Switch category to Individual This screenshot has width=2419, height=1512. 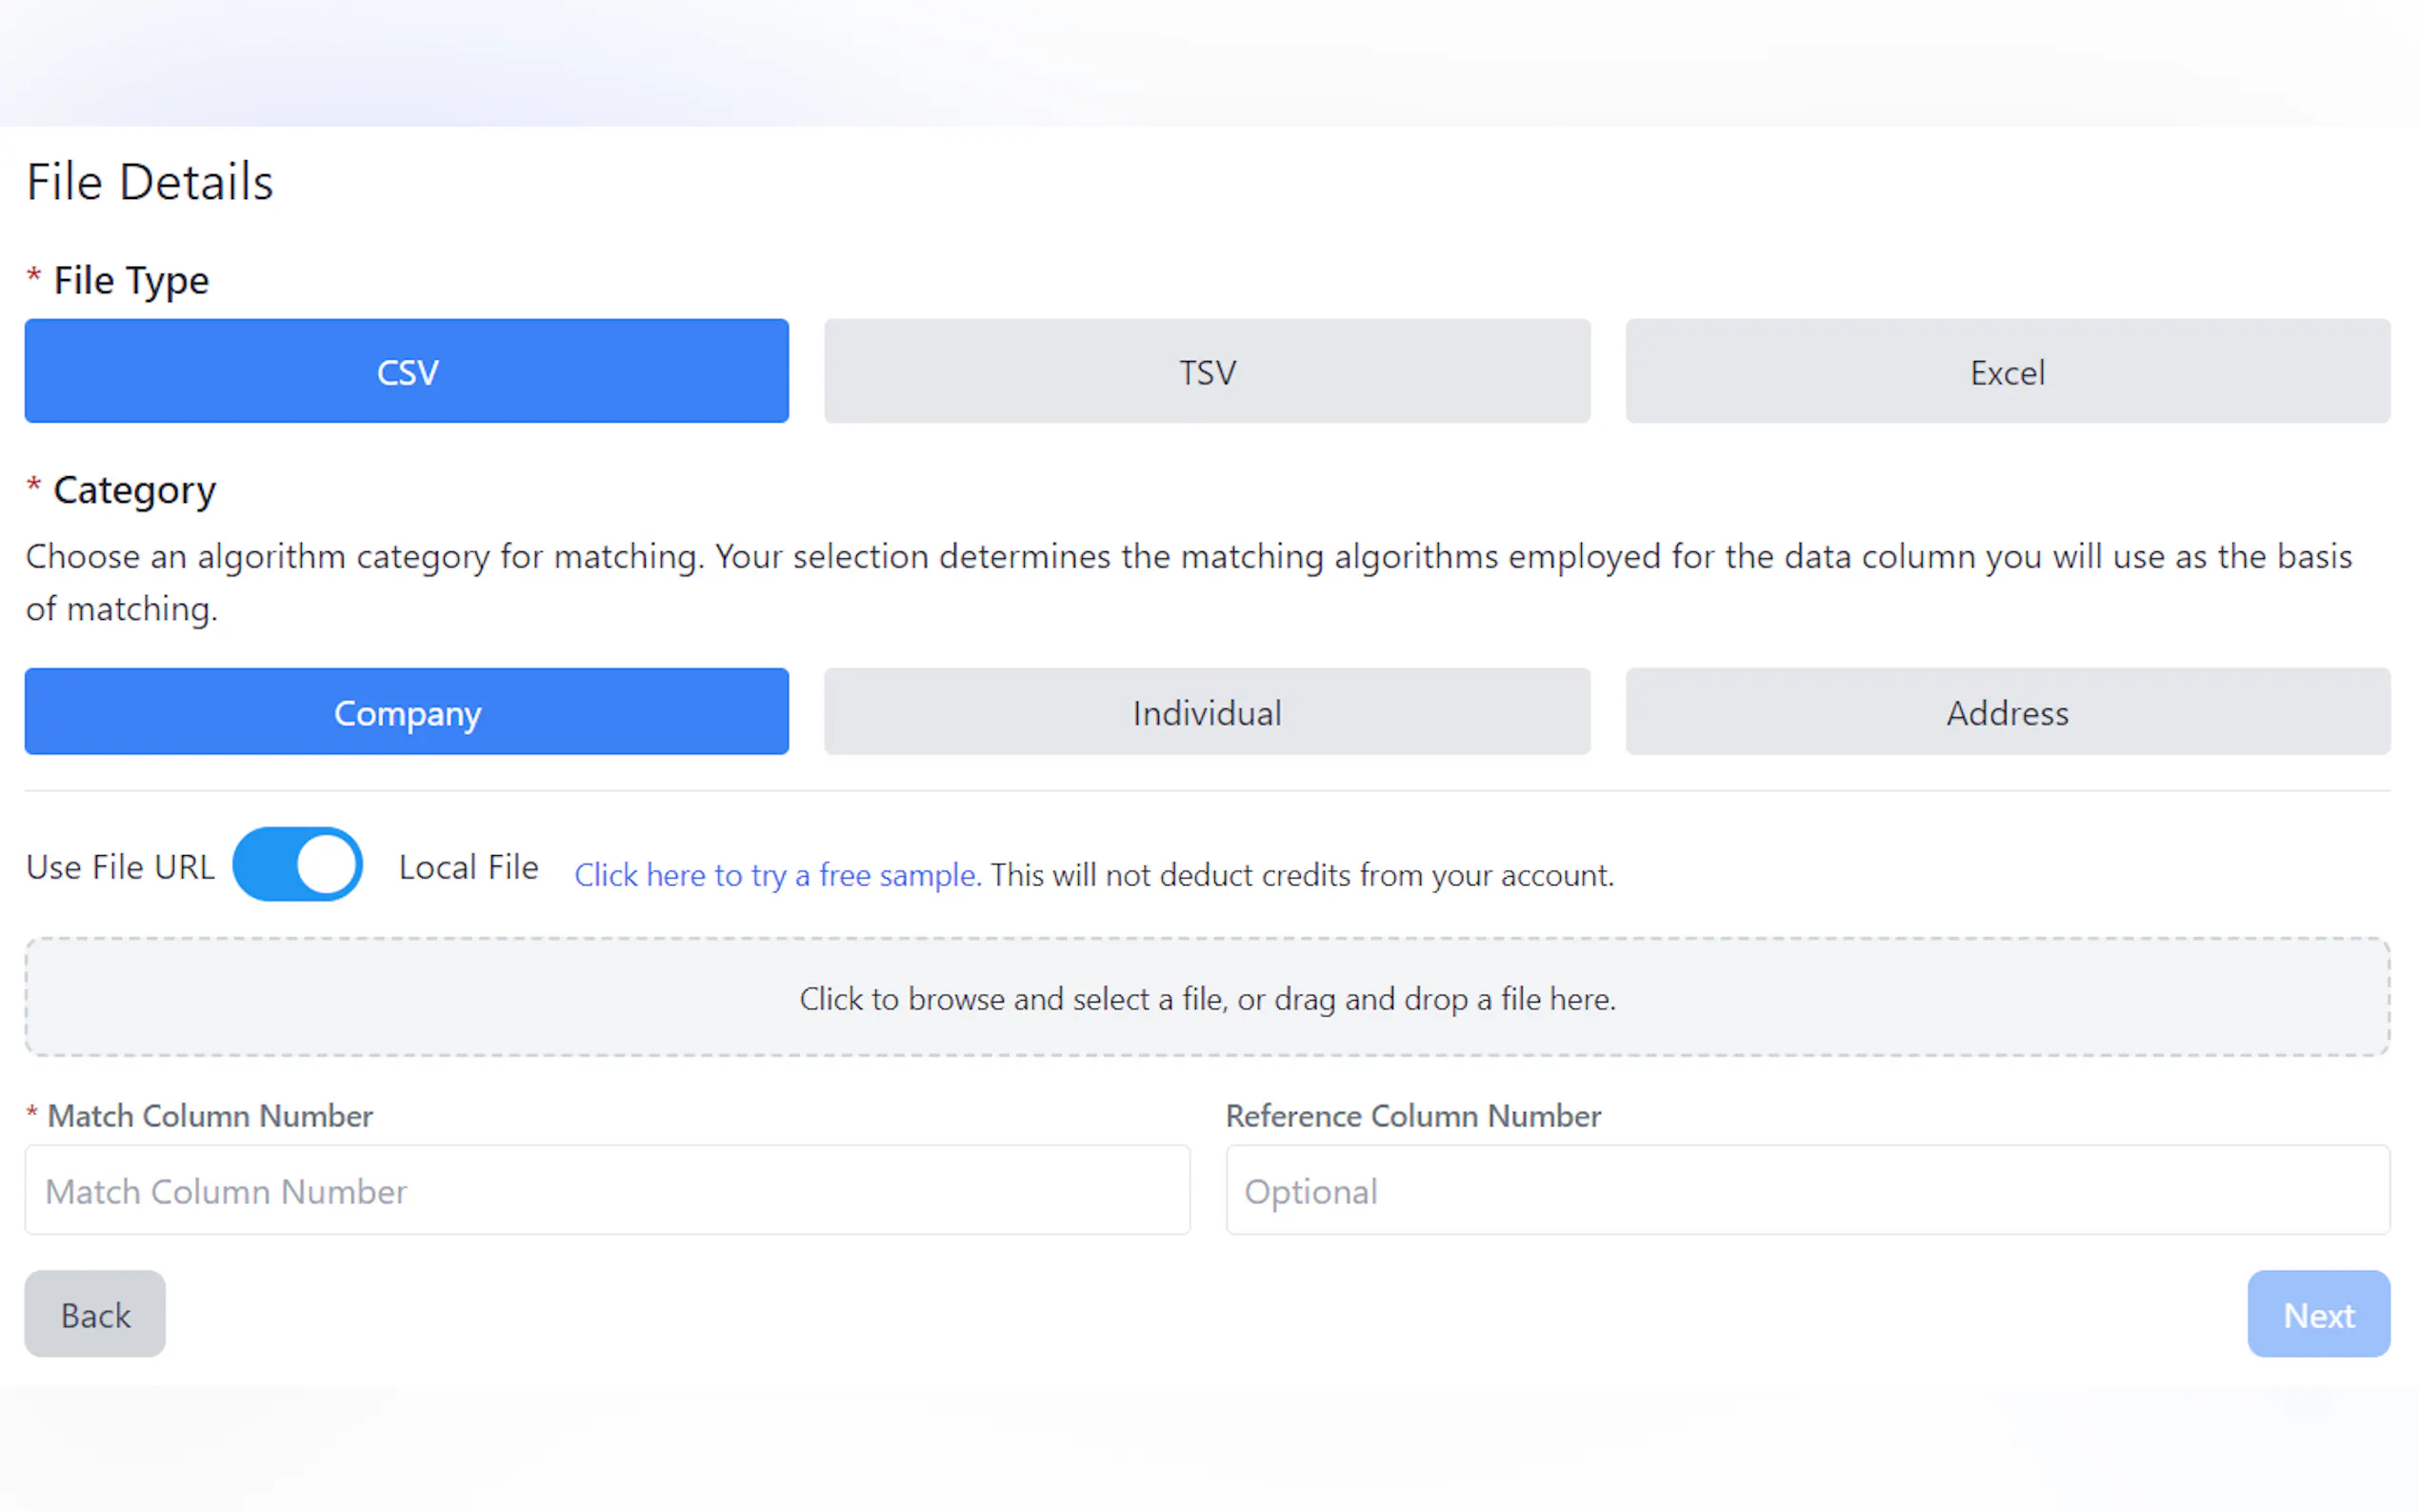pyautogui.click(x=1206, y=712)
